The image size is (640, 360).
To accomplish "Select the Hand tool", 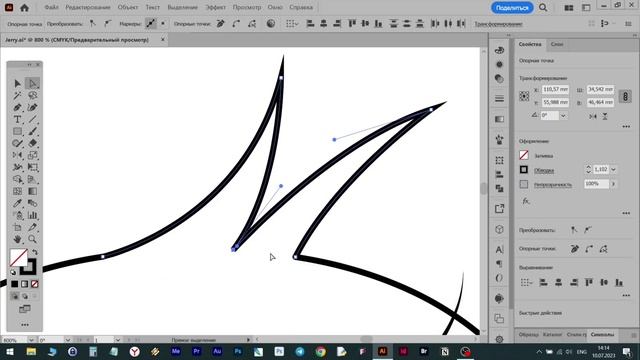I will (x=17, y=239).
